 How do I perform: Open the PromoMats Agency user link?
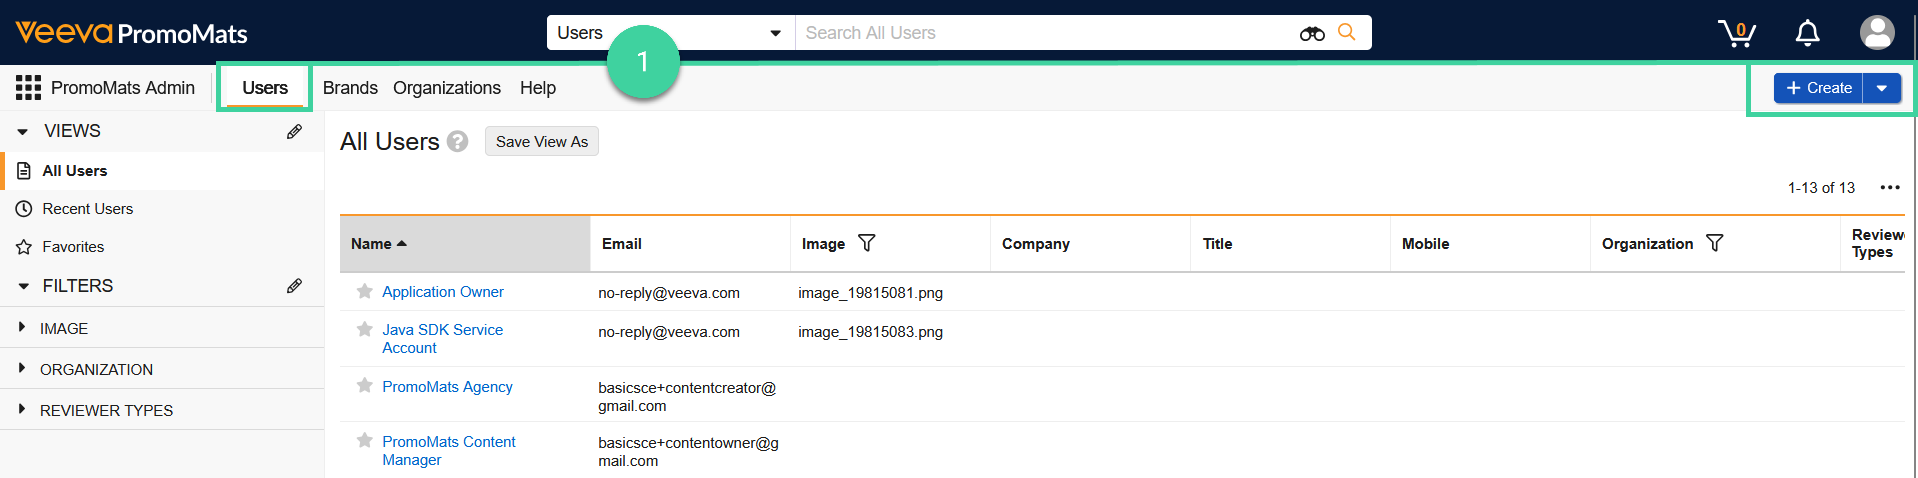(x=447, y=387)
